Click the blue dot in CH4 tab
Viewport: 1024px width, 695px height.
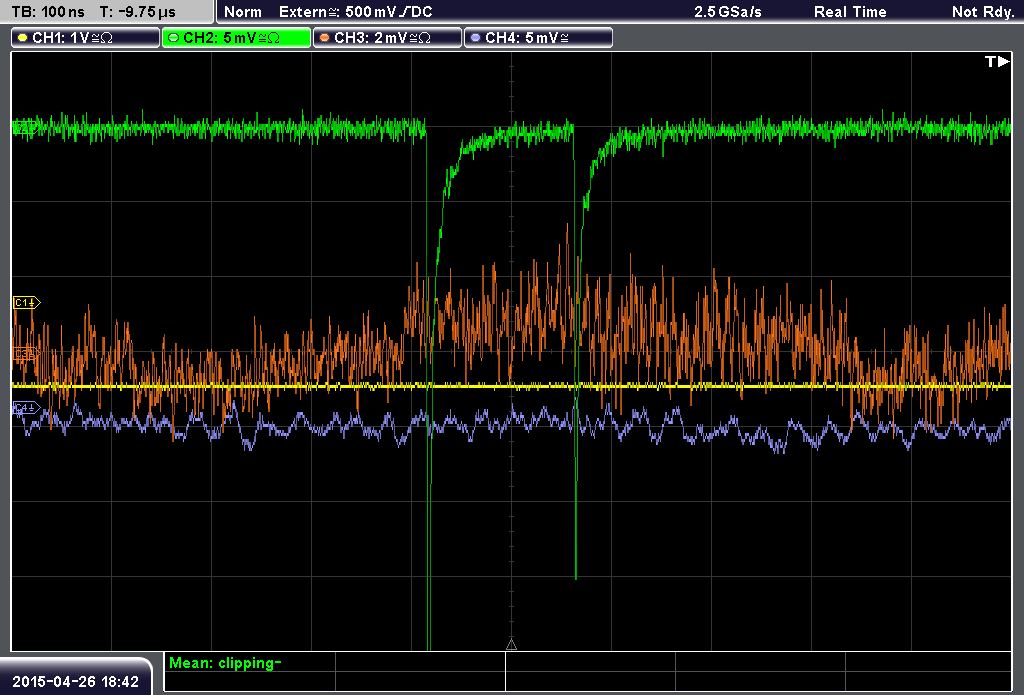click(475, 38)
